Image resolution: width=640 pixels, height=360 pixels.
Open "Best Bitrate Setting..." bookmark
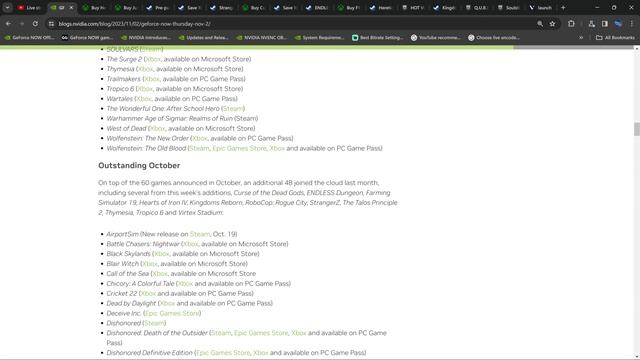(378, 38)
